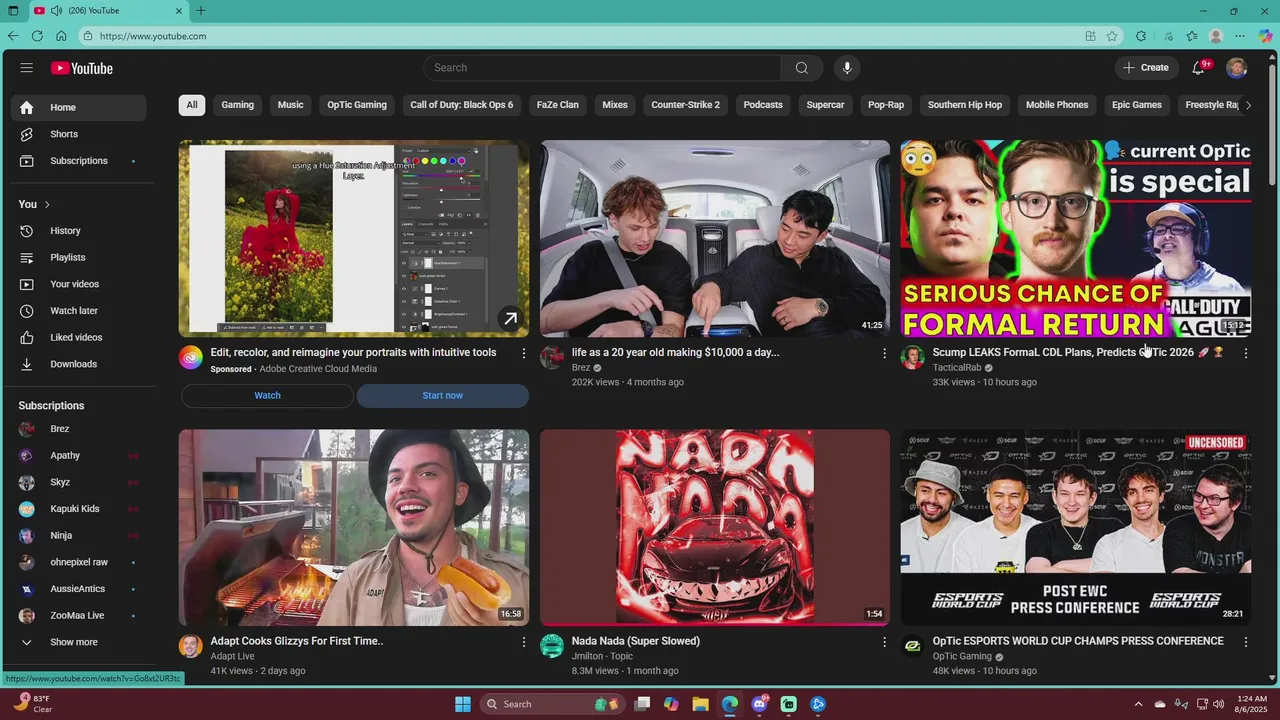Open Subscriptions in sidebar
Screen dimensions: 1280x720
coord(79,161)
